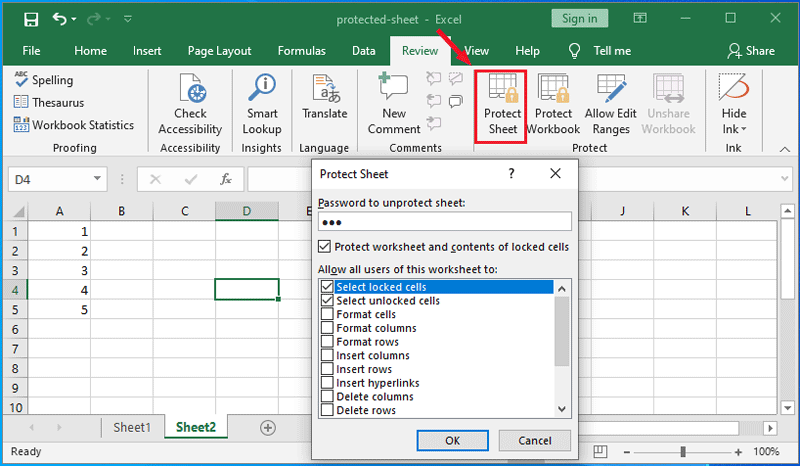
Task: Add a new sheet with plus icon
Action: [x=268, y=428]
